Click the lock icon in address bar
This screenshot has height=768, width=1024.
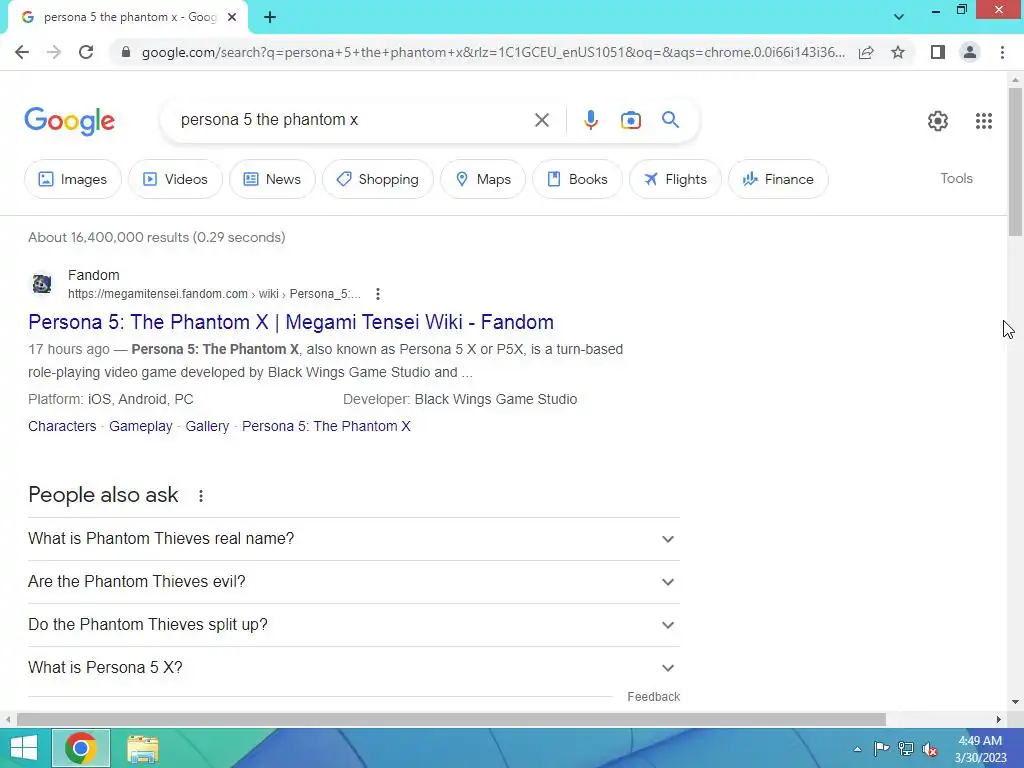click(x=126, y=52)
